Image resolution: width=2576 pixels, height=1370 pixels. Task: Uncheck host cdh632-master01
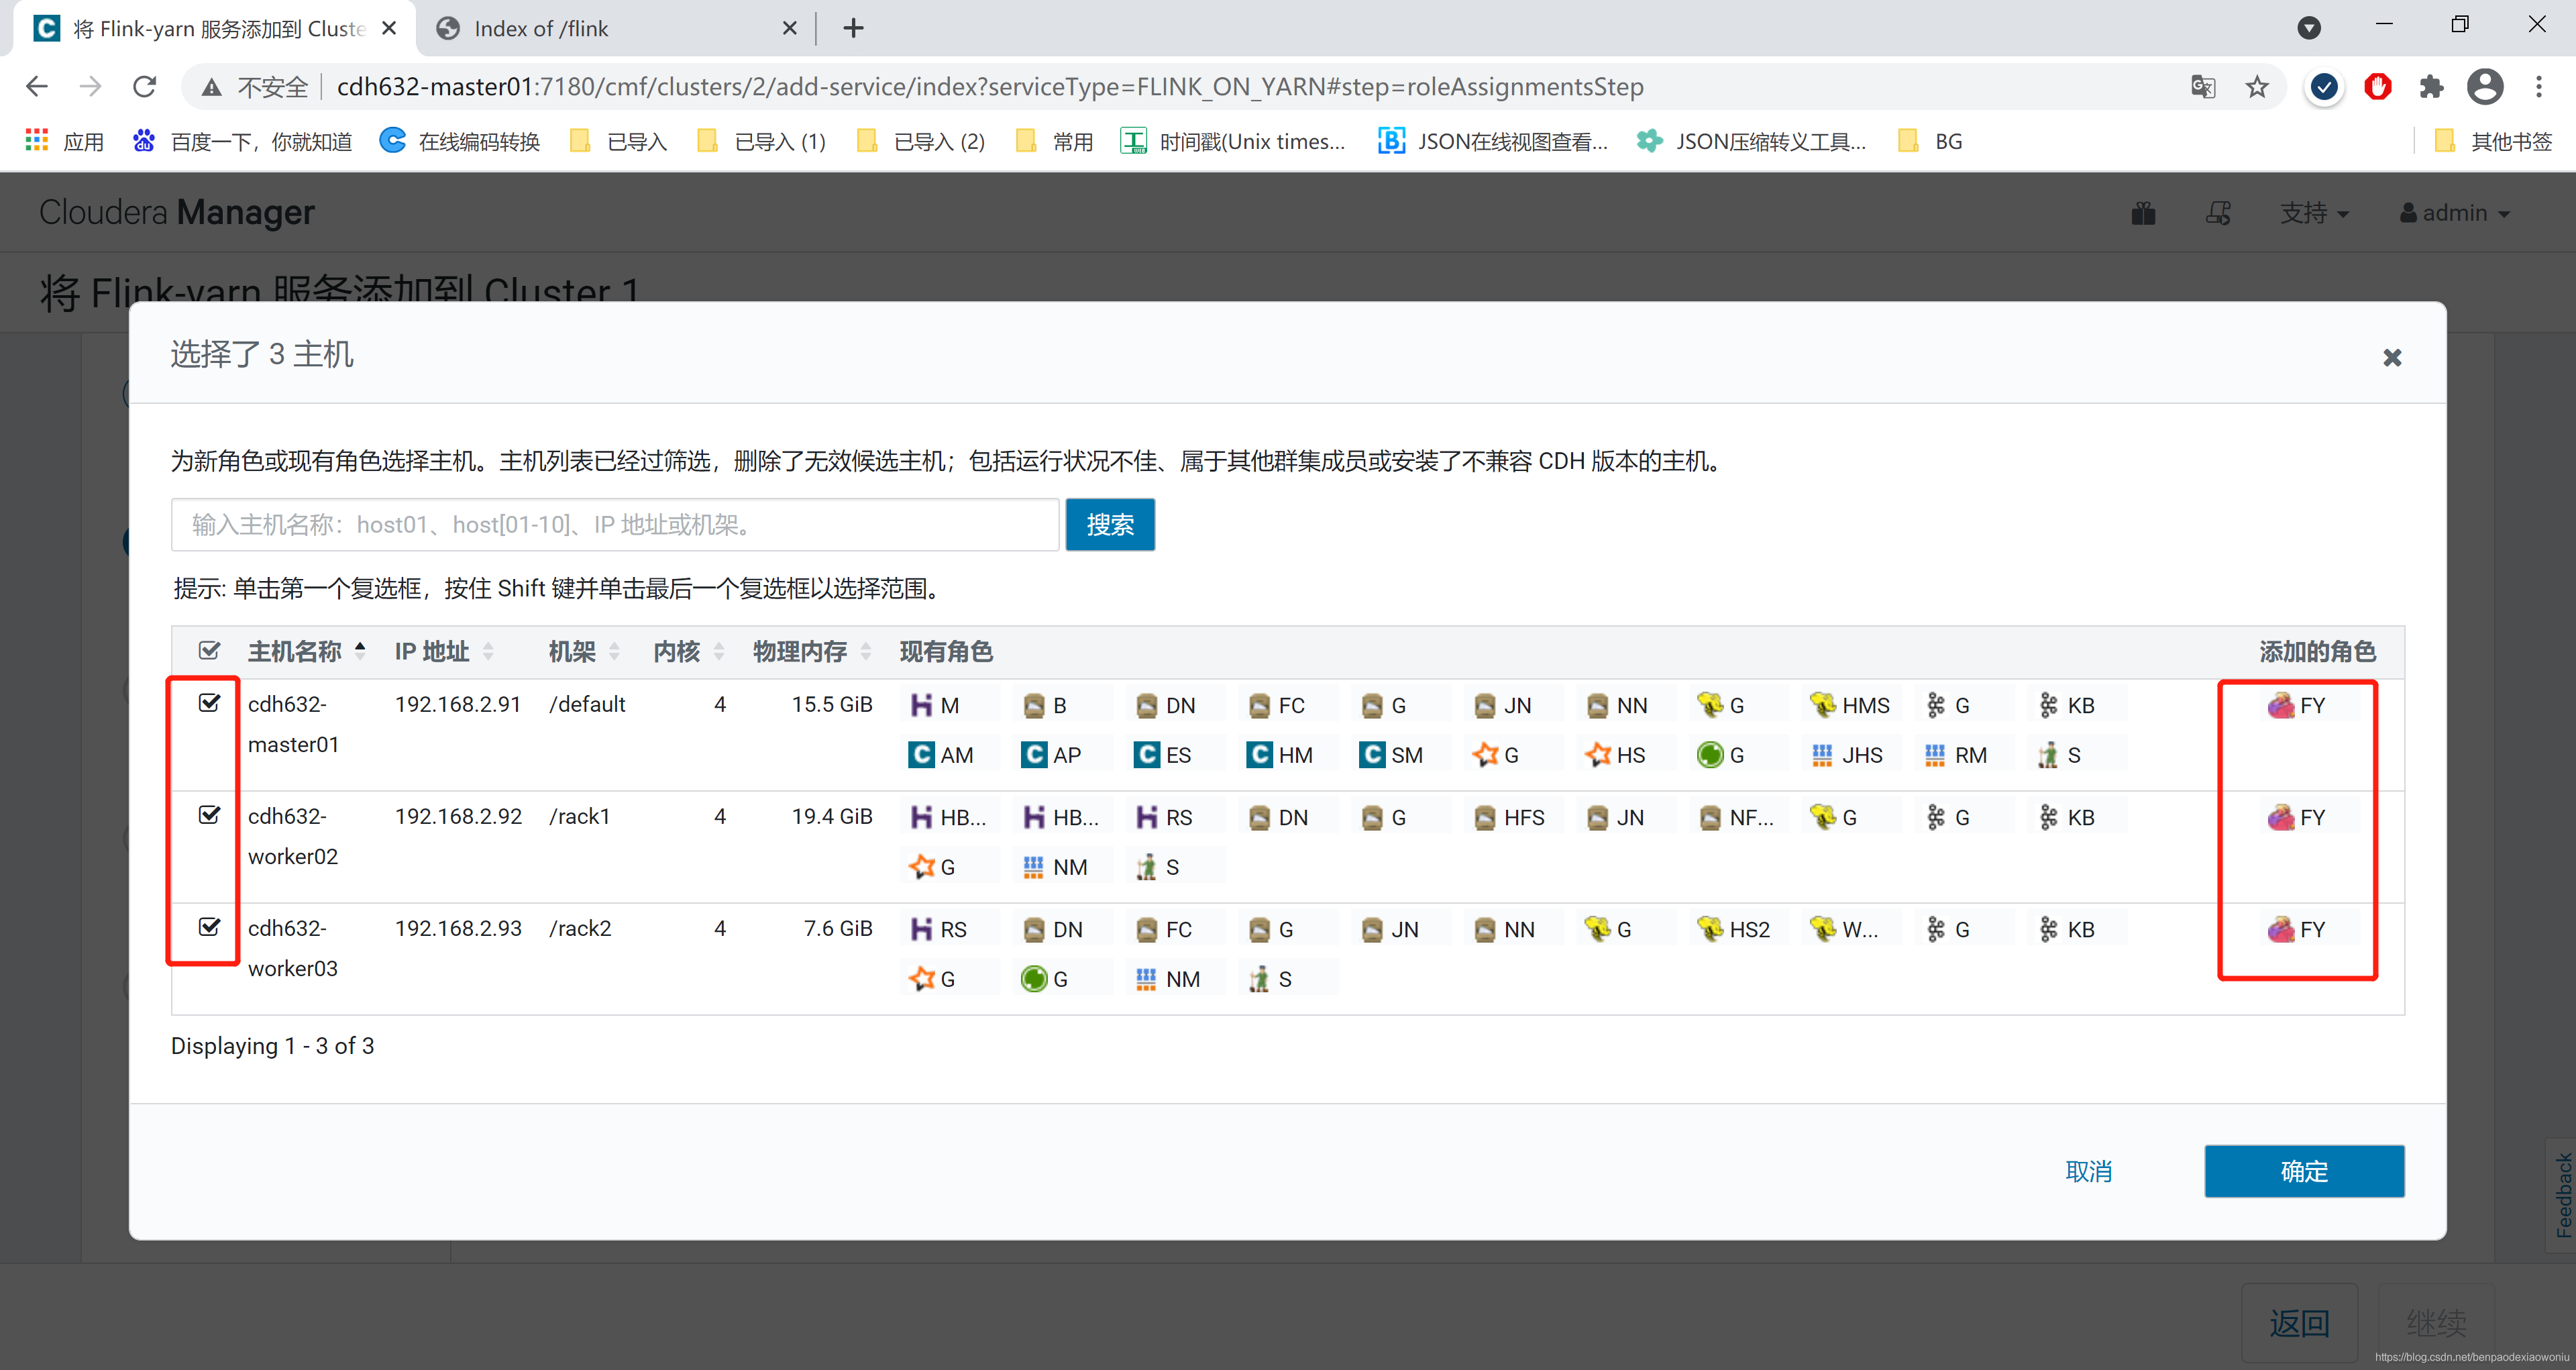pos(209,703)
